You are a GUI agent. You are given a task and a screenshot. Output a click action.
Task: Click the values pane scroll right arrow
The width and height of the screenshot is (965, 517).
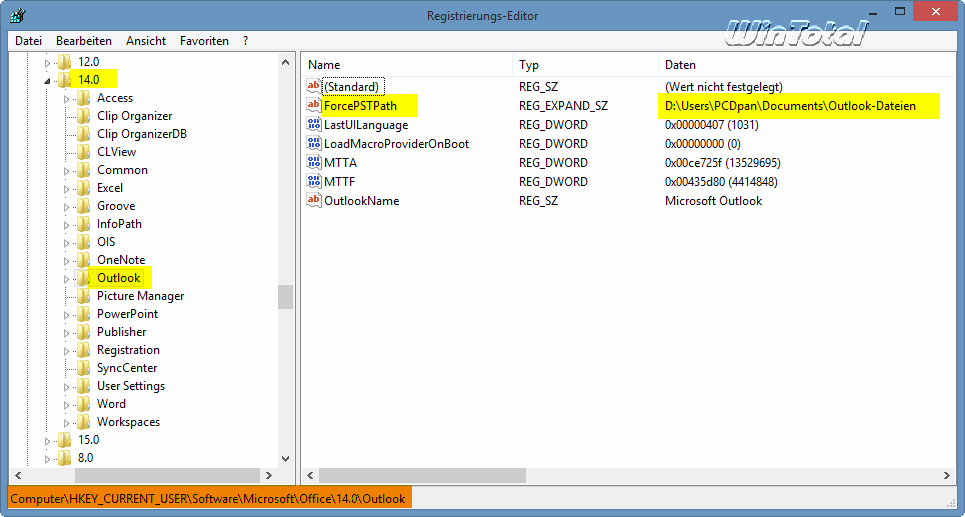(x=948, y=475)
